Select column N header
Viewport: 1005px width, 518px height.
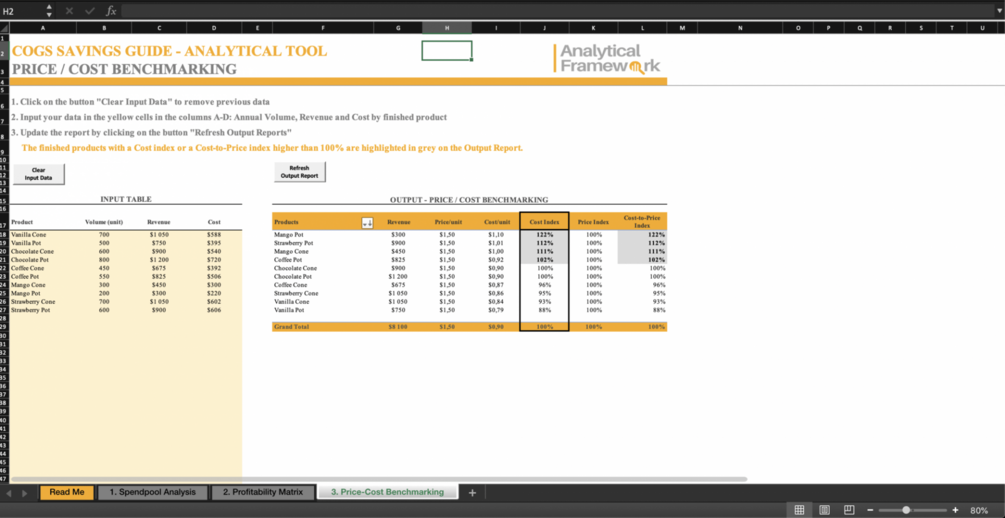point(740,28)
